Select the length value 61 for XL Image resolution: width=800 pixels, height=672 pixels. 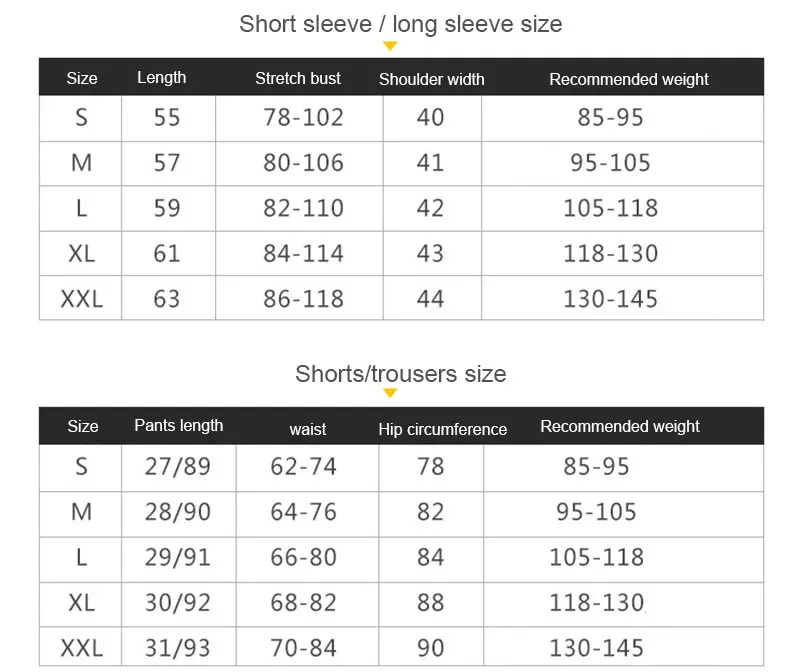click(x=167, y=253)
